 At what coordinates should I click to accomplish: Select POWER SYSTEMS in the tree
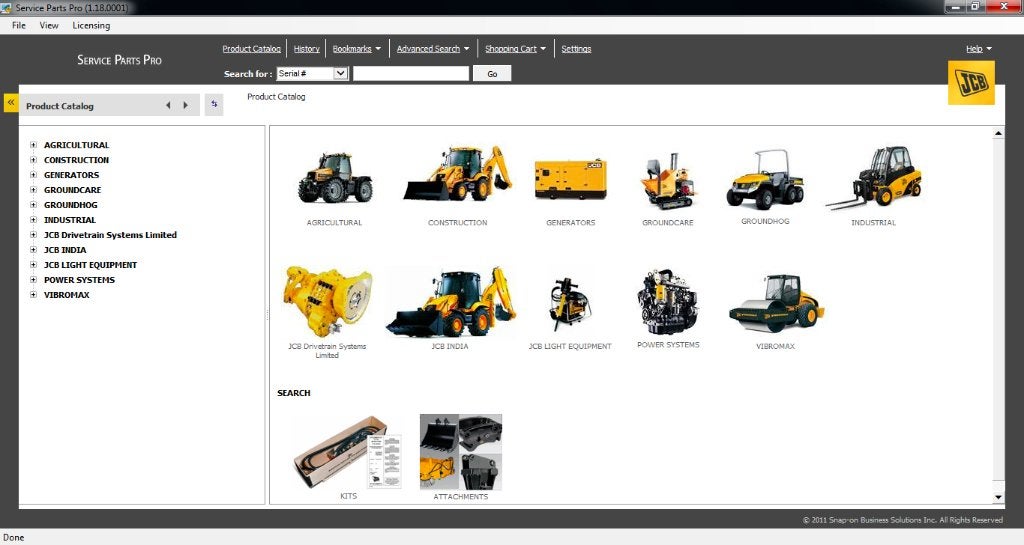pyautogui.click(x=79, y=280)
